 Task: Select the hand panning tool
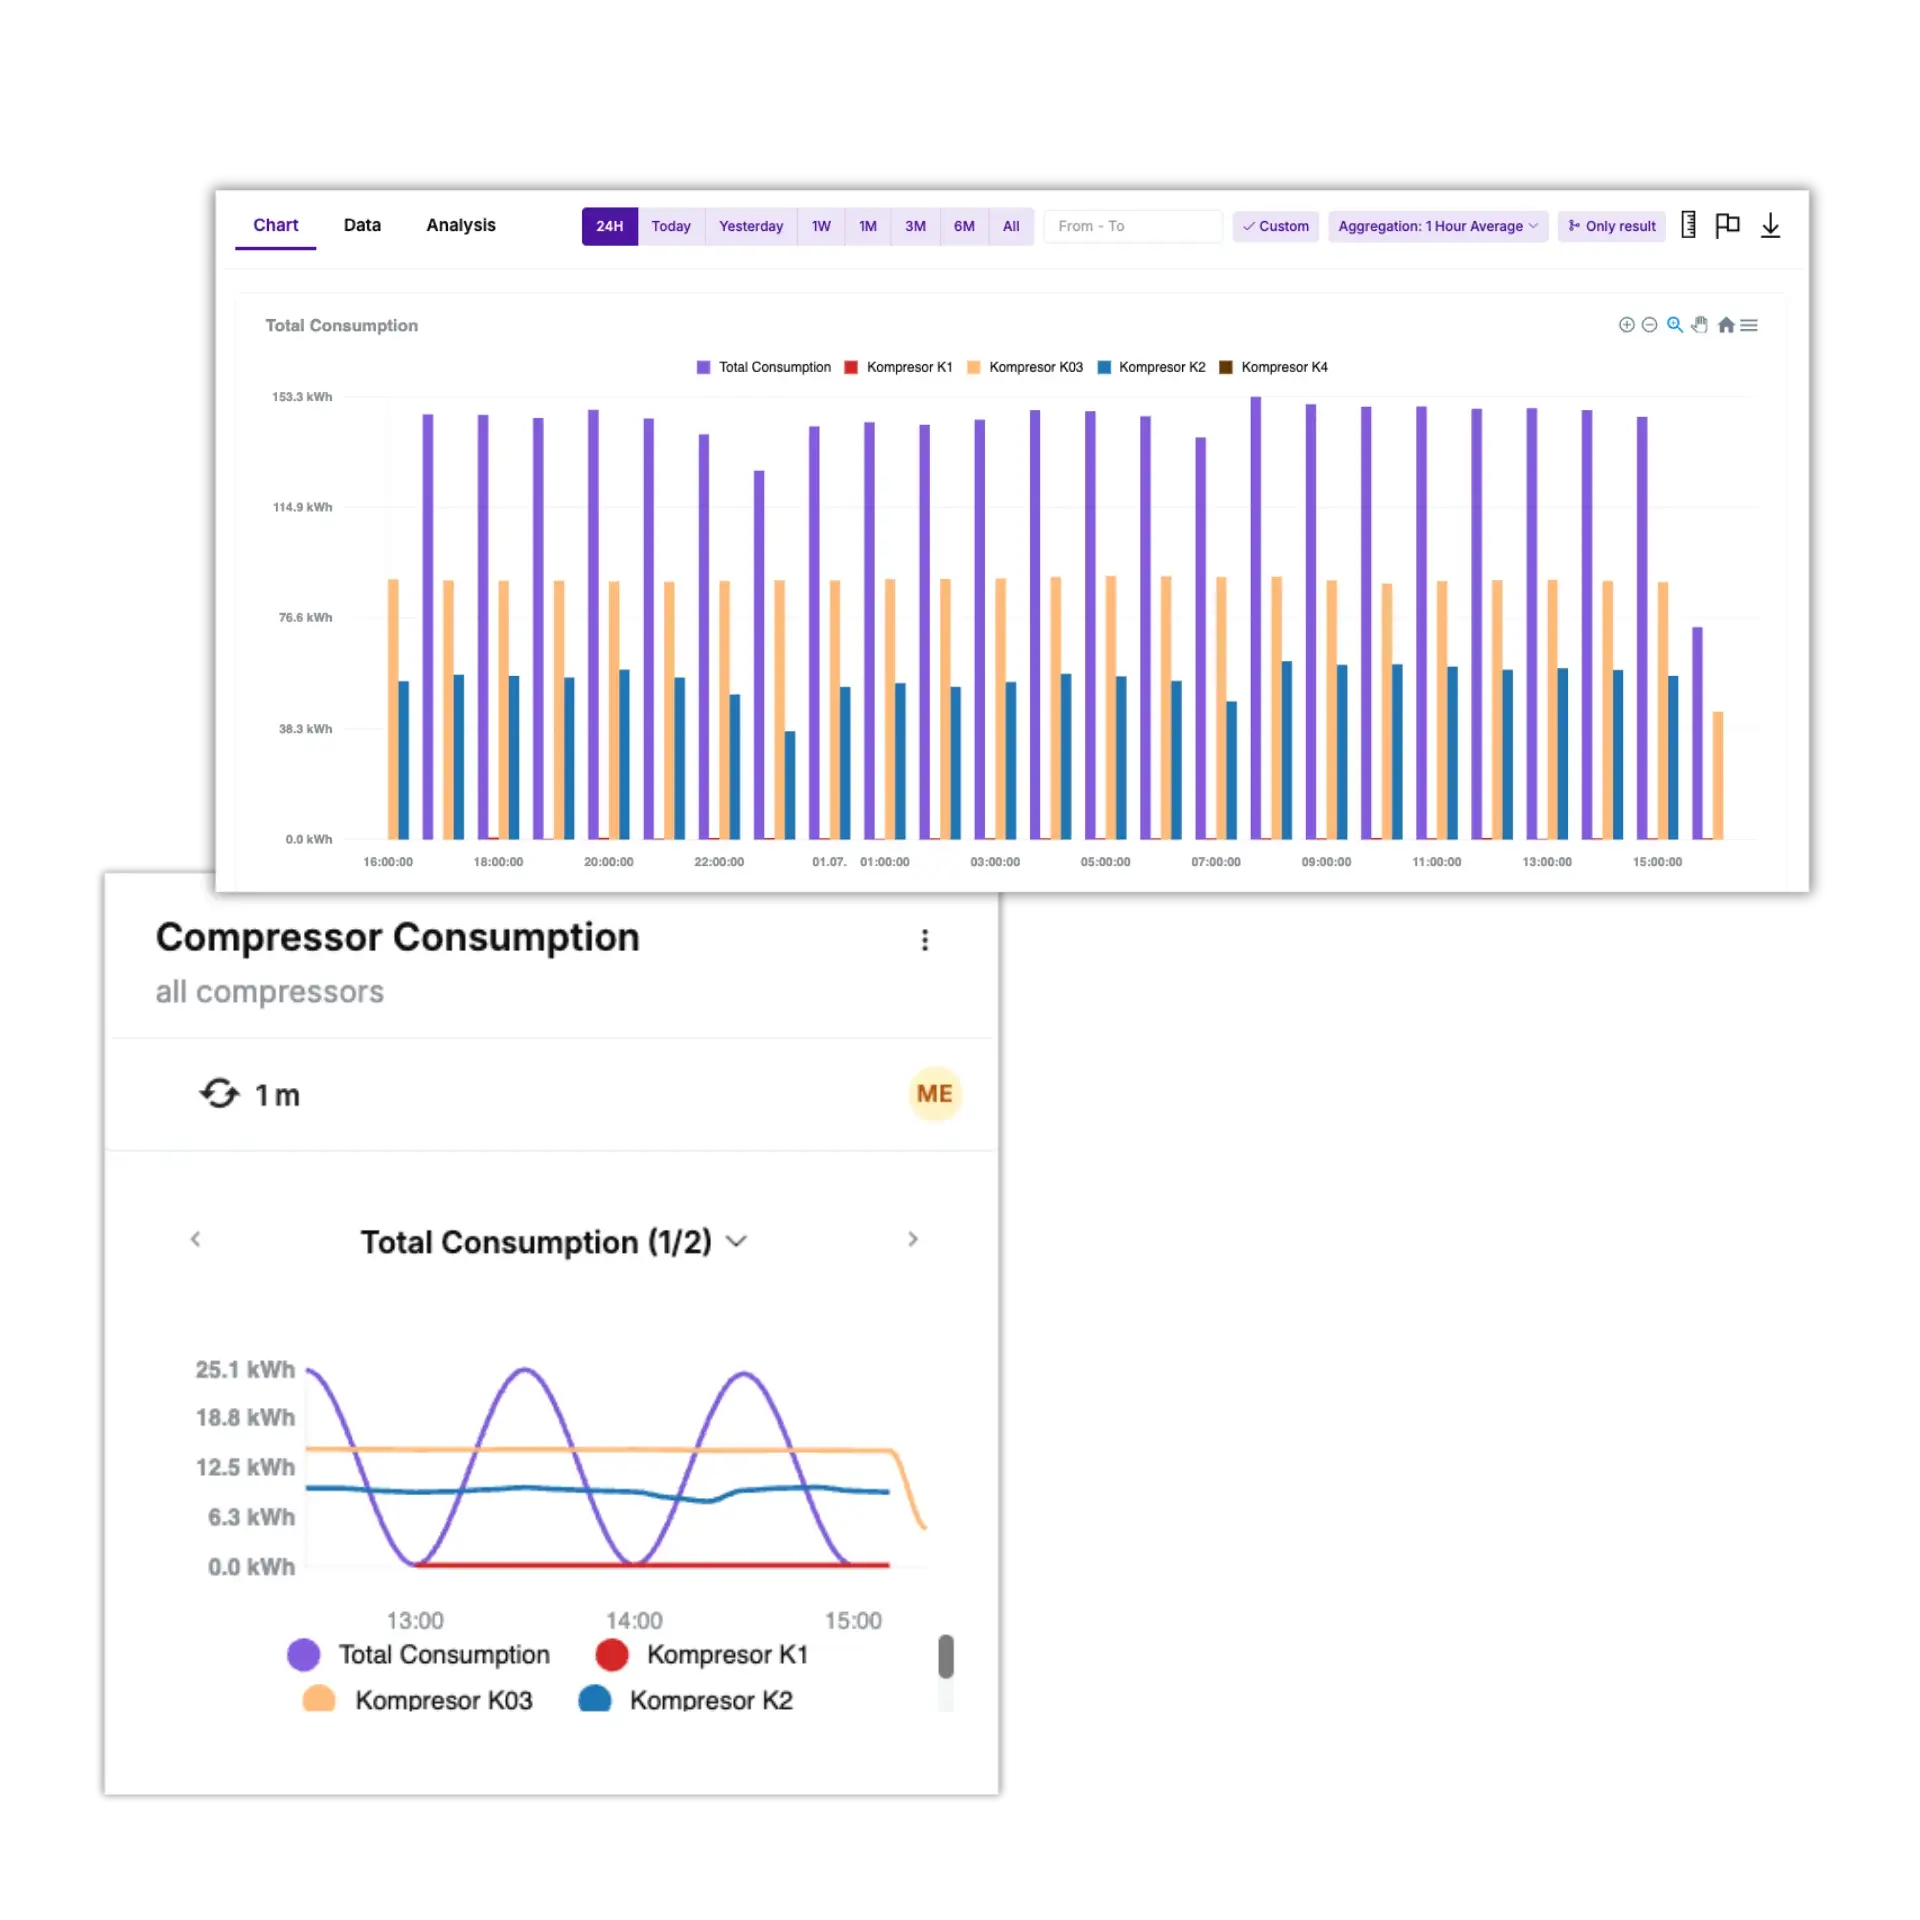1699,325
